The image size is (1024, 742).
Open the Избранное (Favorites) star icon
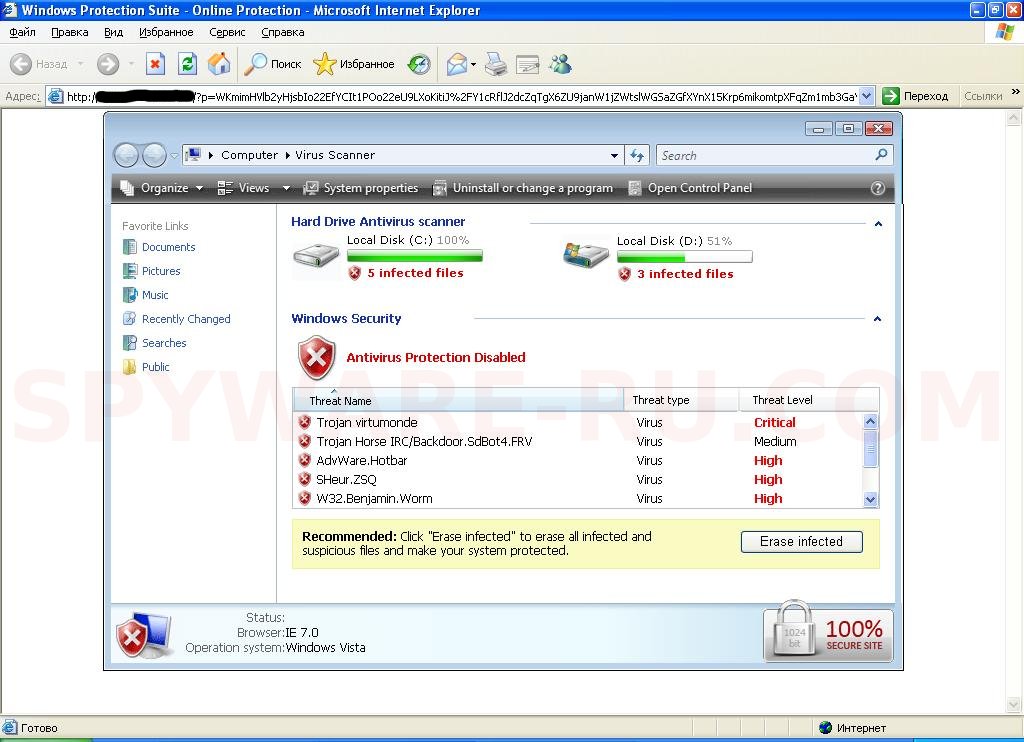click(324, 64)
